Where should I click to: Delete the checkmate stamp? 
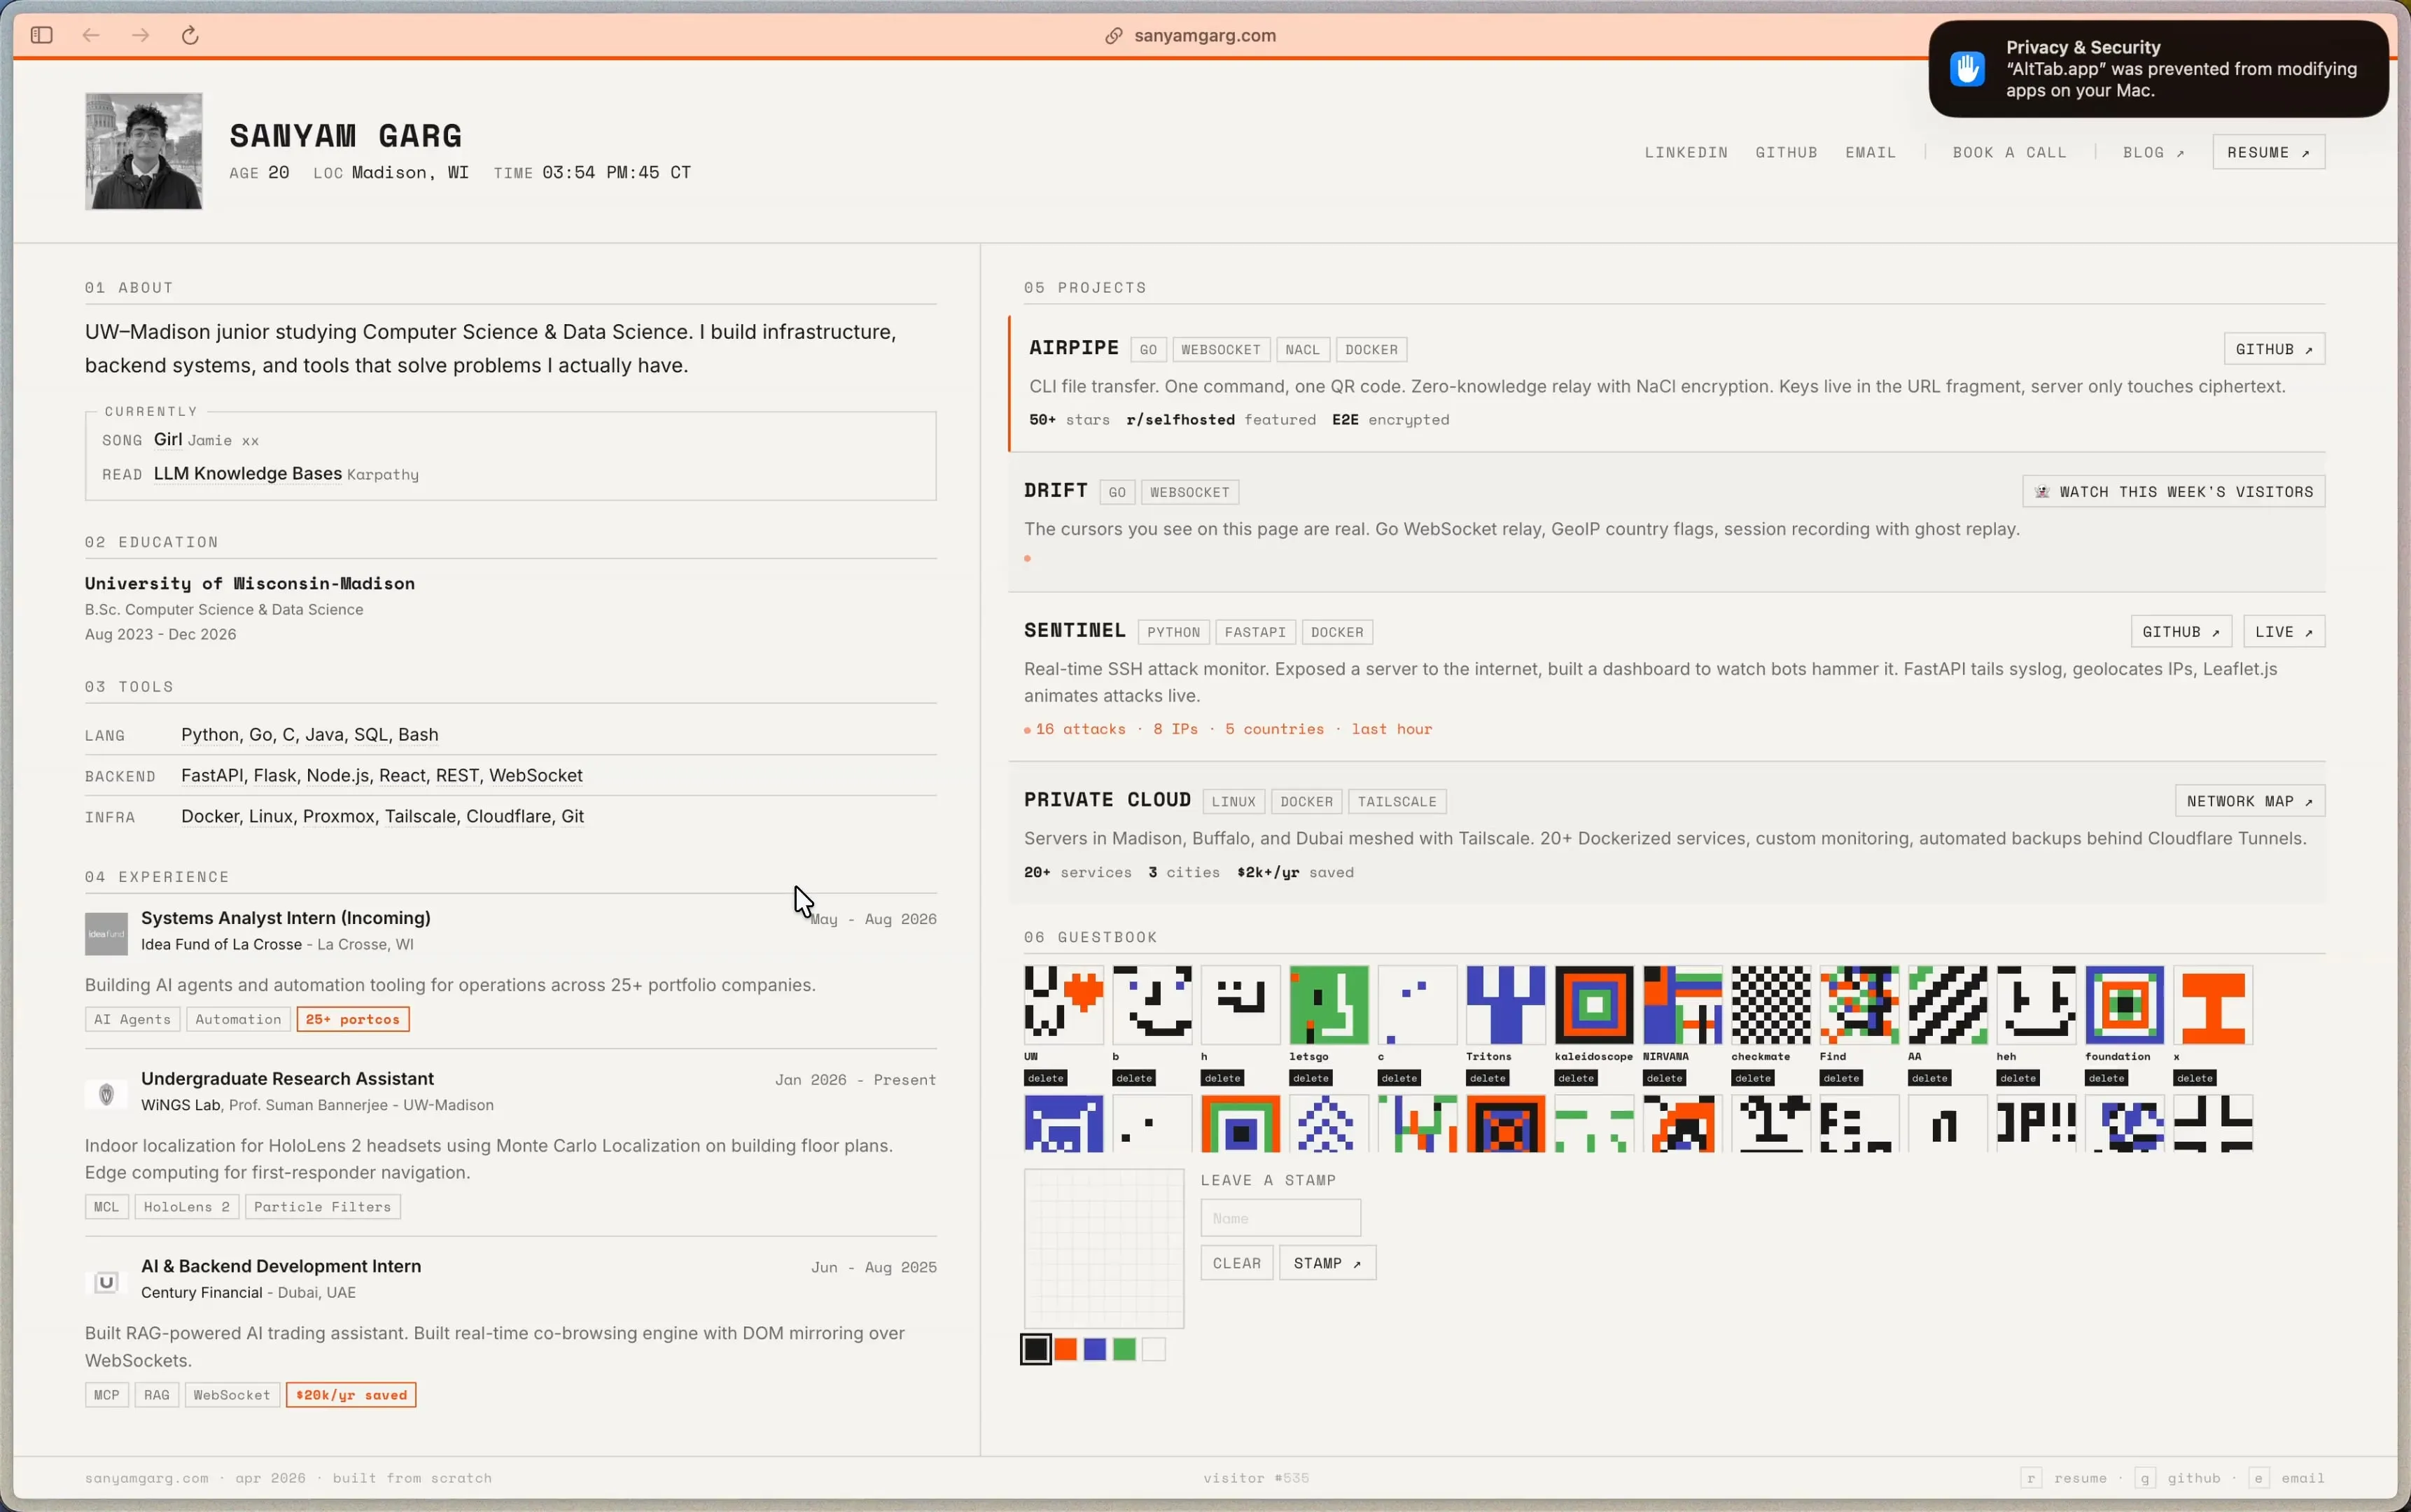pyautogui.click(x=1753, y=1078)
